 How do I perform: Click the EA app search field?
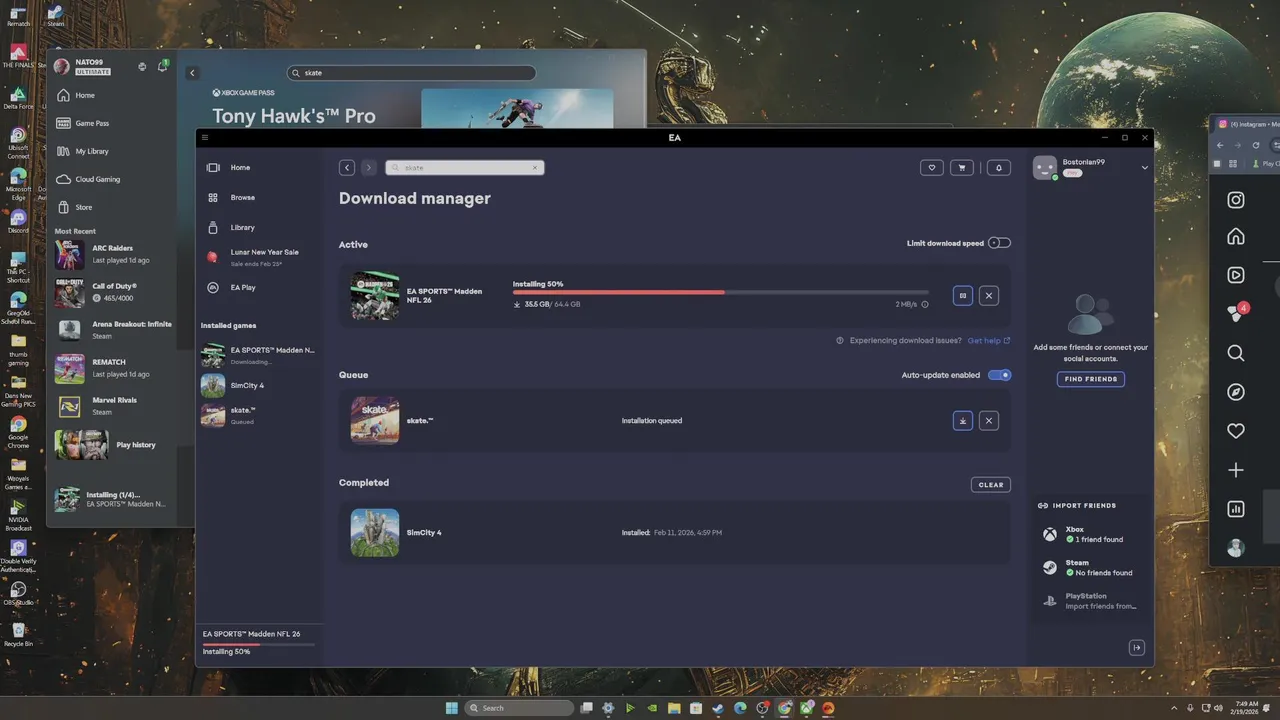pyautogui.click(x=464, y=168)
